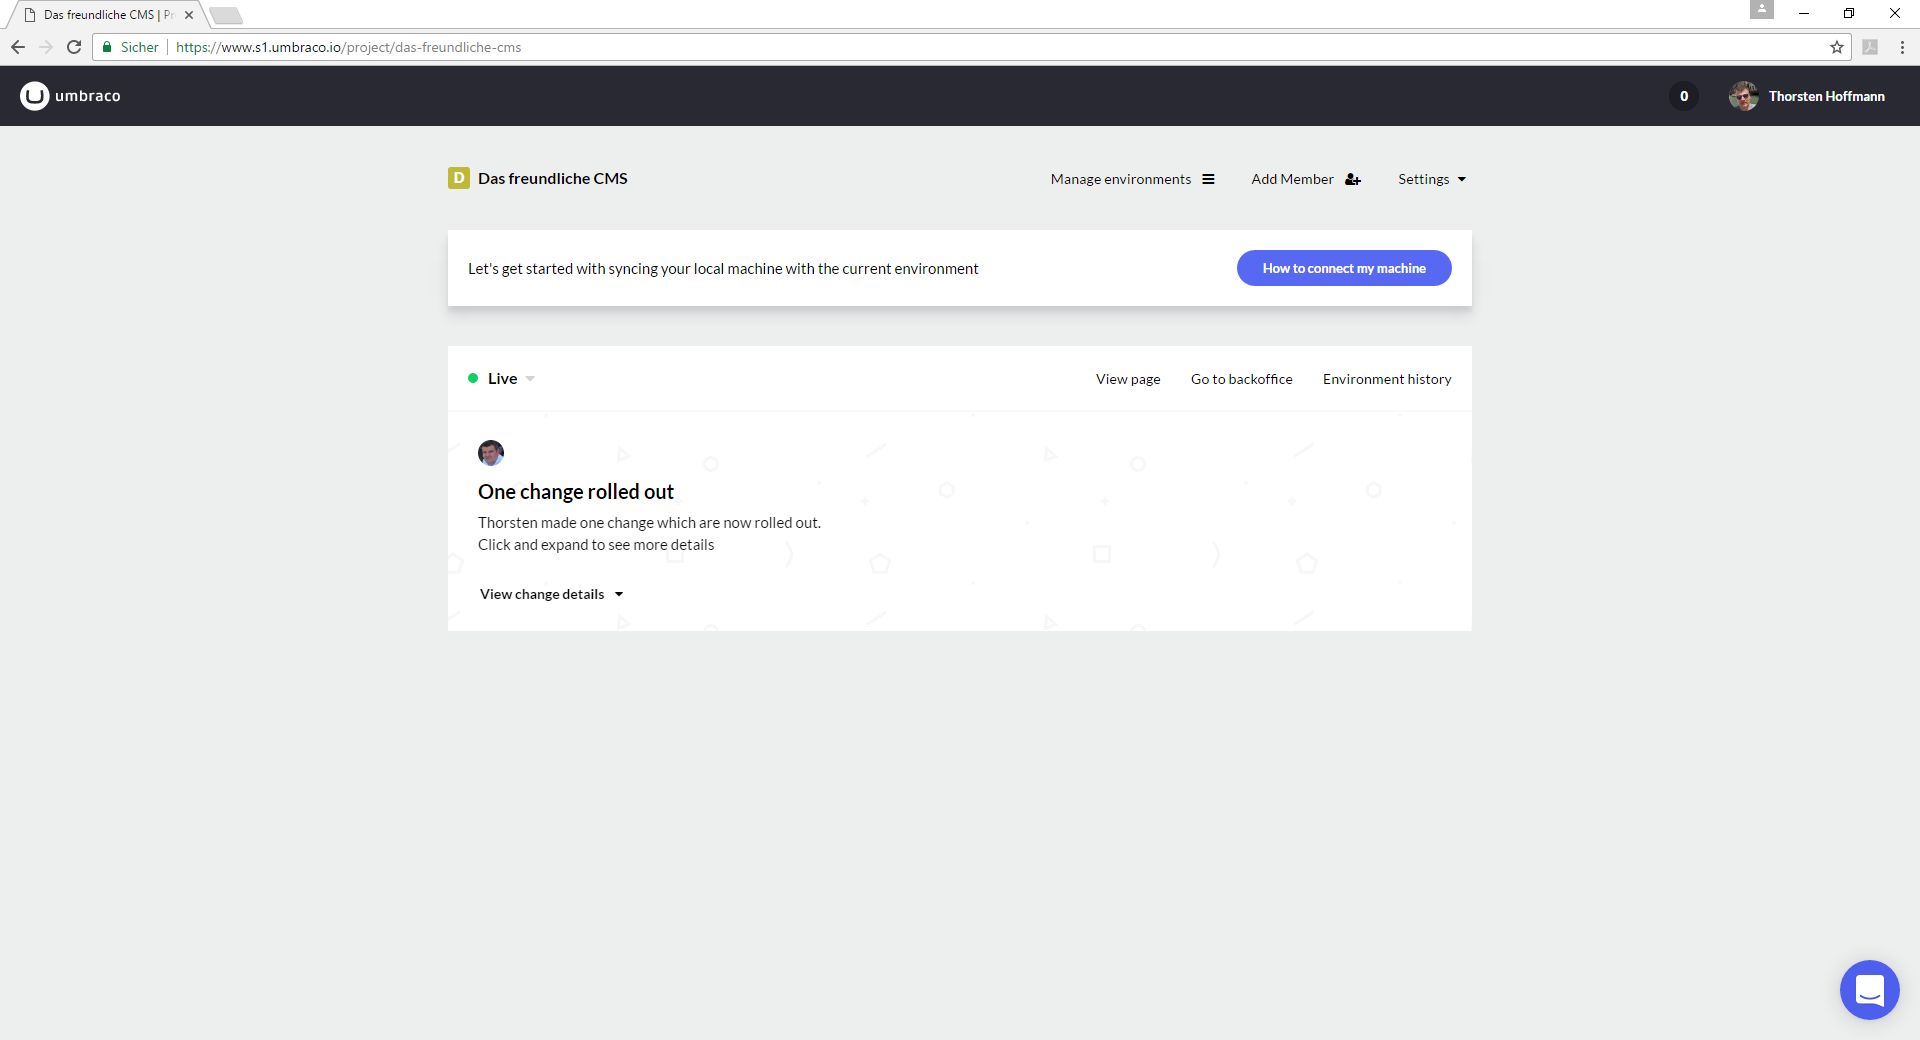Reload the page in browser
The height and width of the screenshot is (1040, 1920).
(x=74, y=47)
